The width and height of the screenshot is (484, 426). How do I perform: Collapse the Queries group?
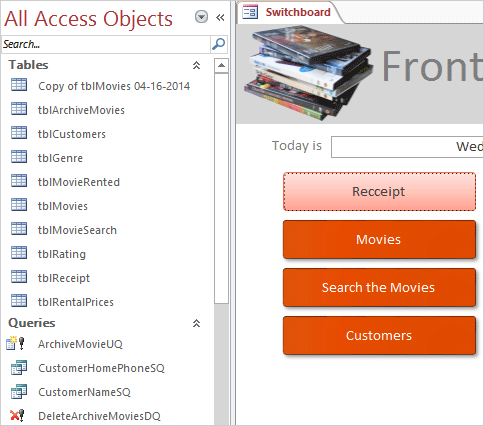point(196,323)
